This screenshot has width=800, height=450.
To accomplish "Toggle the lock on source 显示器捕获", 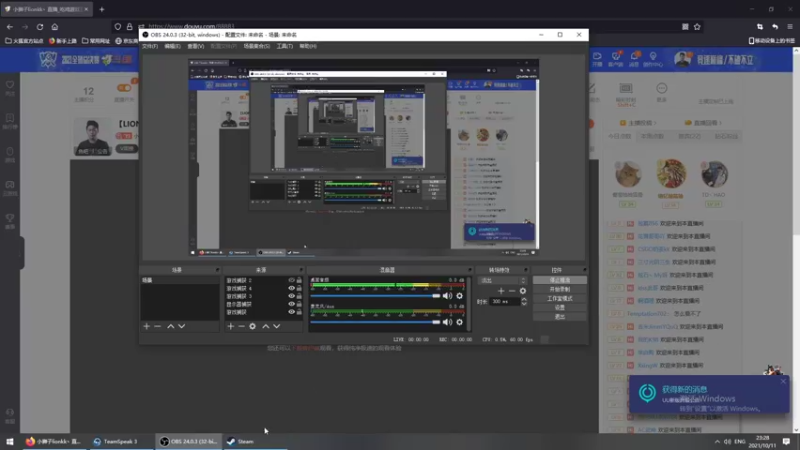I will point(299,304).
